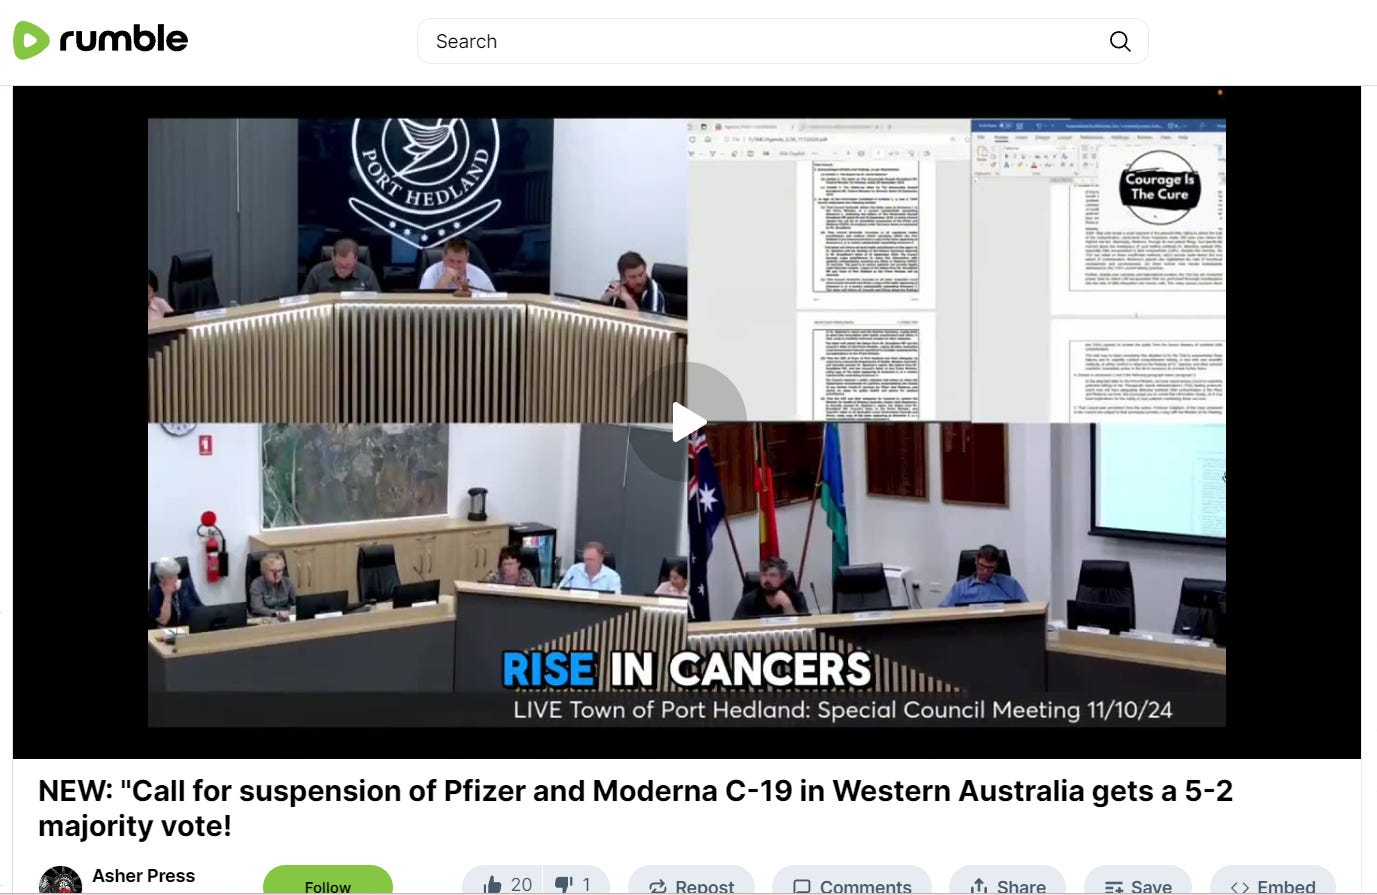Play the video with the center play button
This screenshot has height=895, width=1377.
[x=687, y=422]
